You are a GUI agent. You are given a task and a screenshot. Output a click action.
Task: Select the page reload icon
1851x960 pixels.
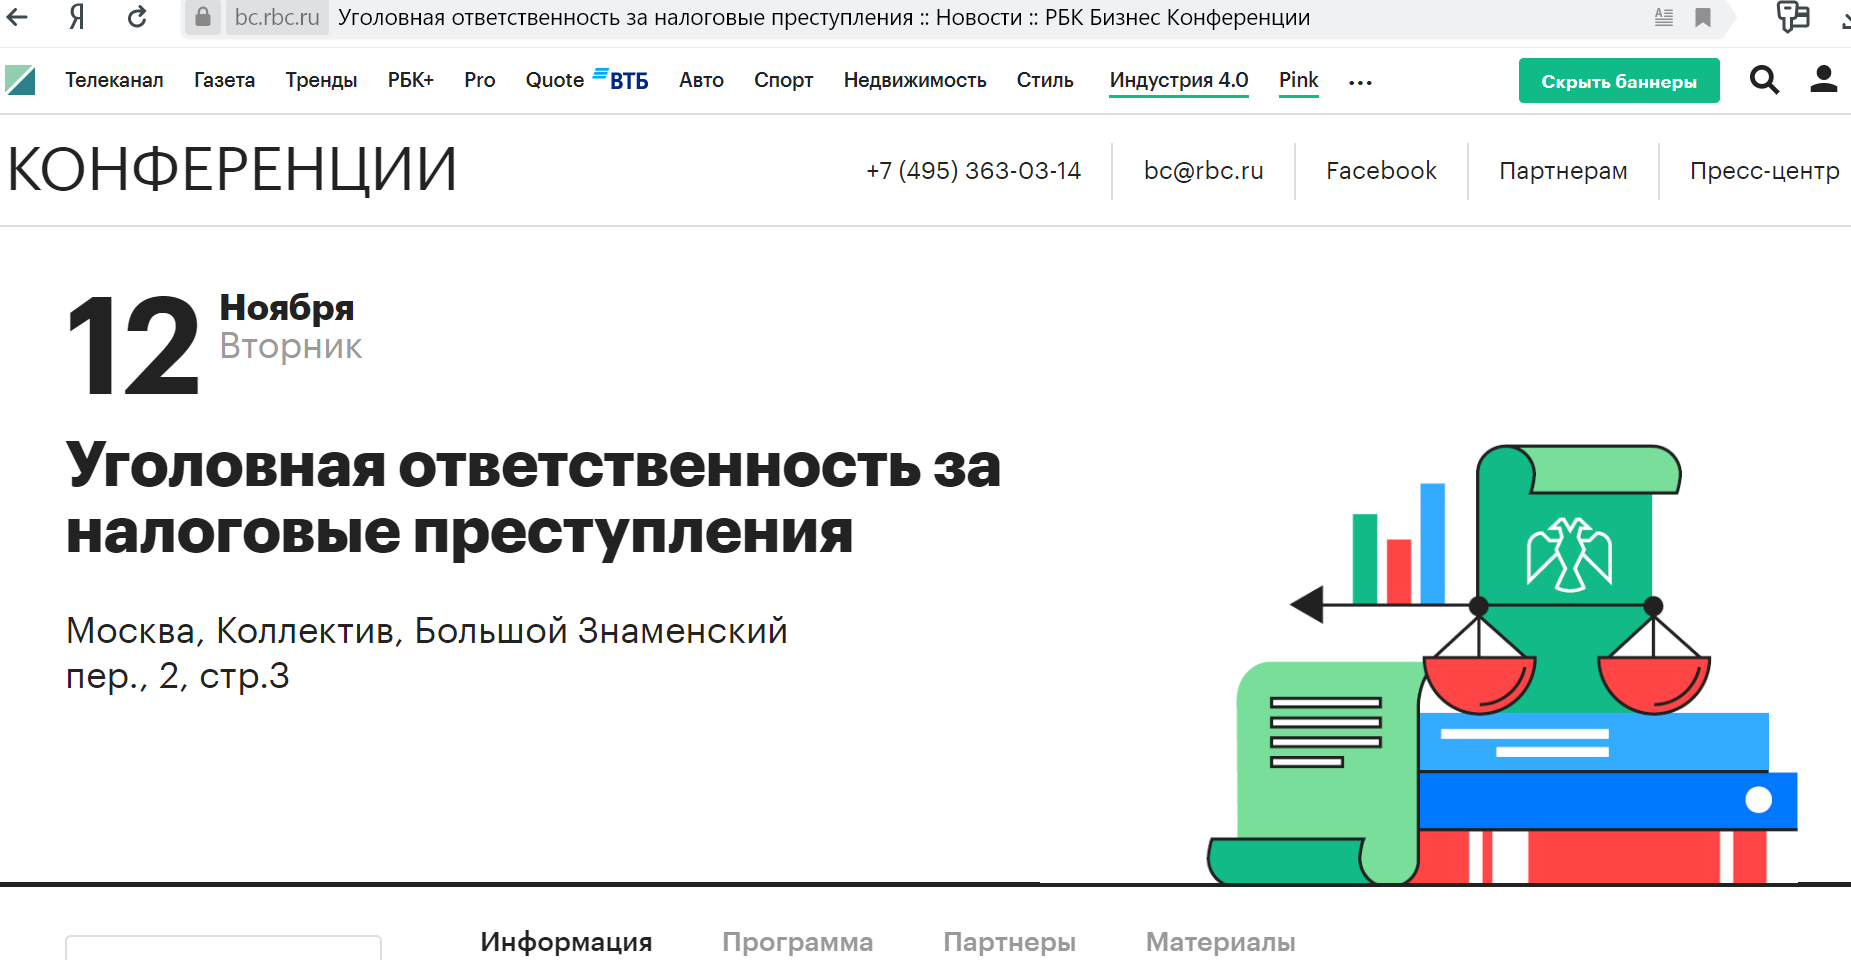136,17
